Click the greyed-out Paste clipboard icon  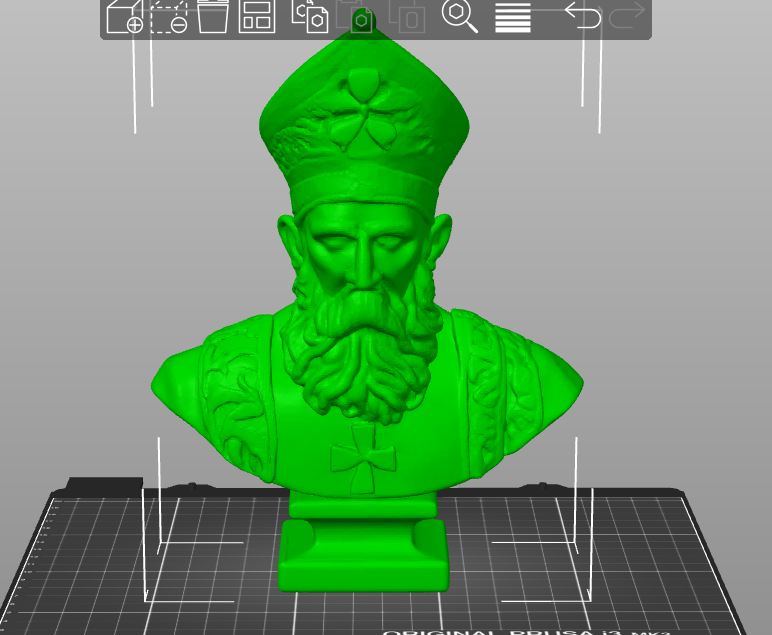(354, 16)
